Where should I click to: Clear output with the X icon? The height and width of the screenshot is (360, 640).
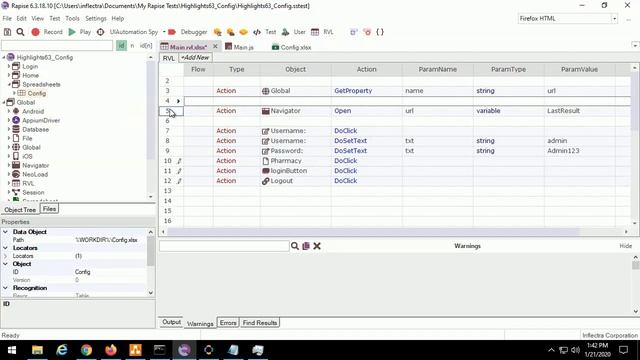tap(317, 246)
